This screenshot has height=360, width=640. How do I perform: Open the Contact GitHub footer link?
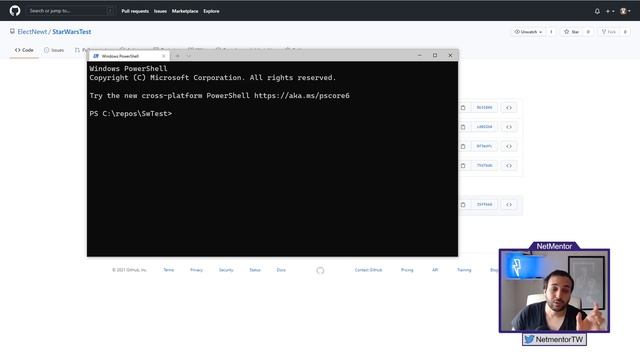click(x=368, y=270)
